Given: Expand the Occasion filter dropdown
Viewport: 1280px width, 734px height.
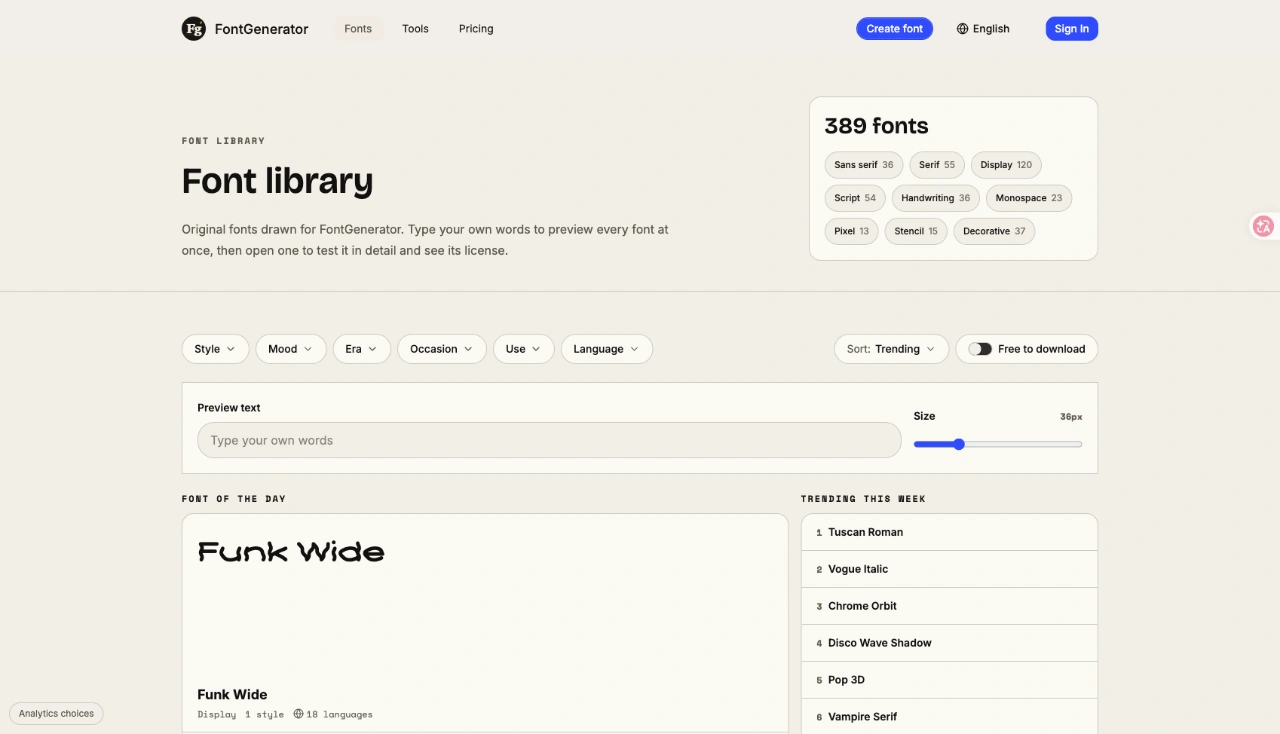Looking at the screenshot, I should click(442, 349).
